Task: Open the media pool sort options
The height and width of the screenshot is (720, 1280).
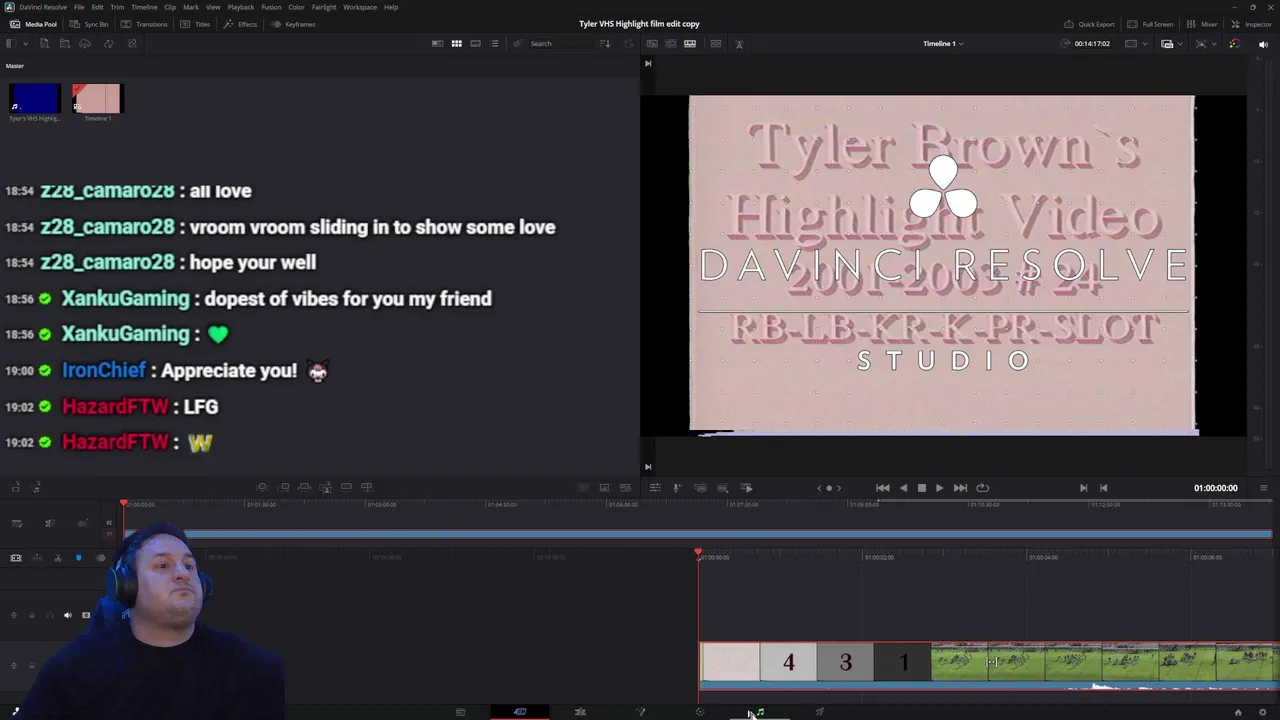Action: (x=604, y=44)
